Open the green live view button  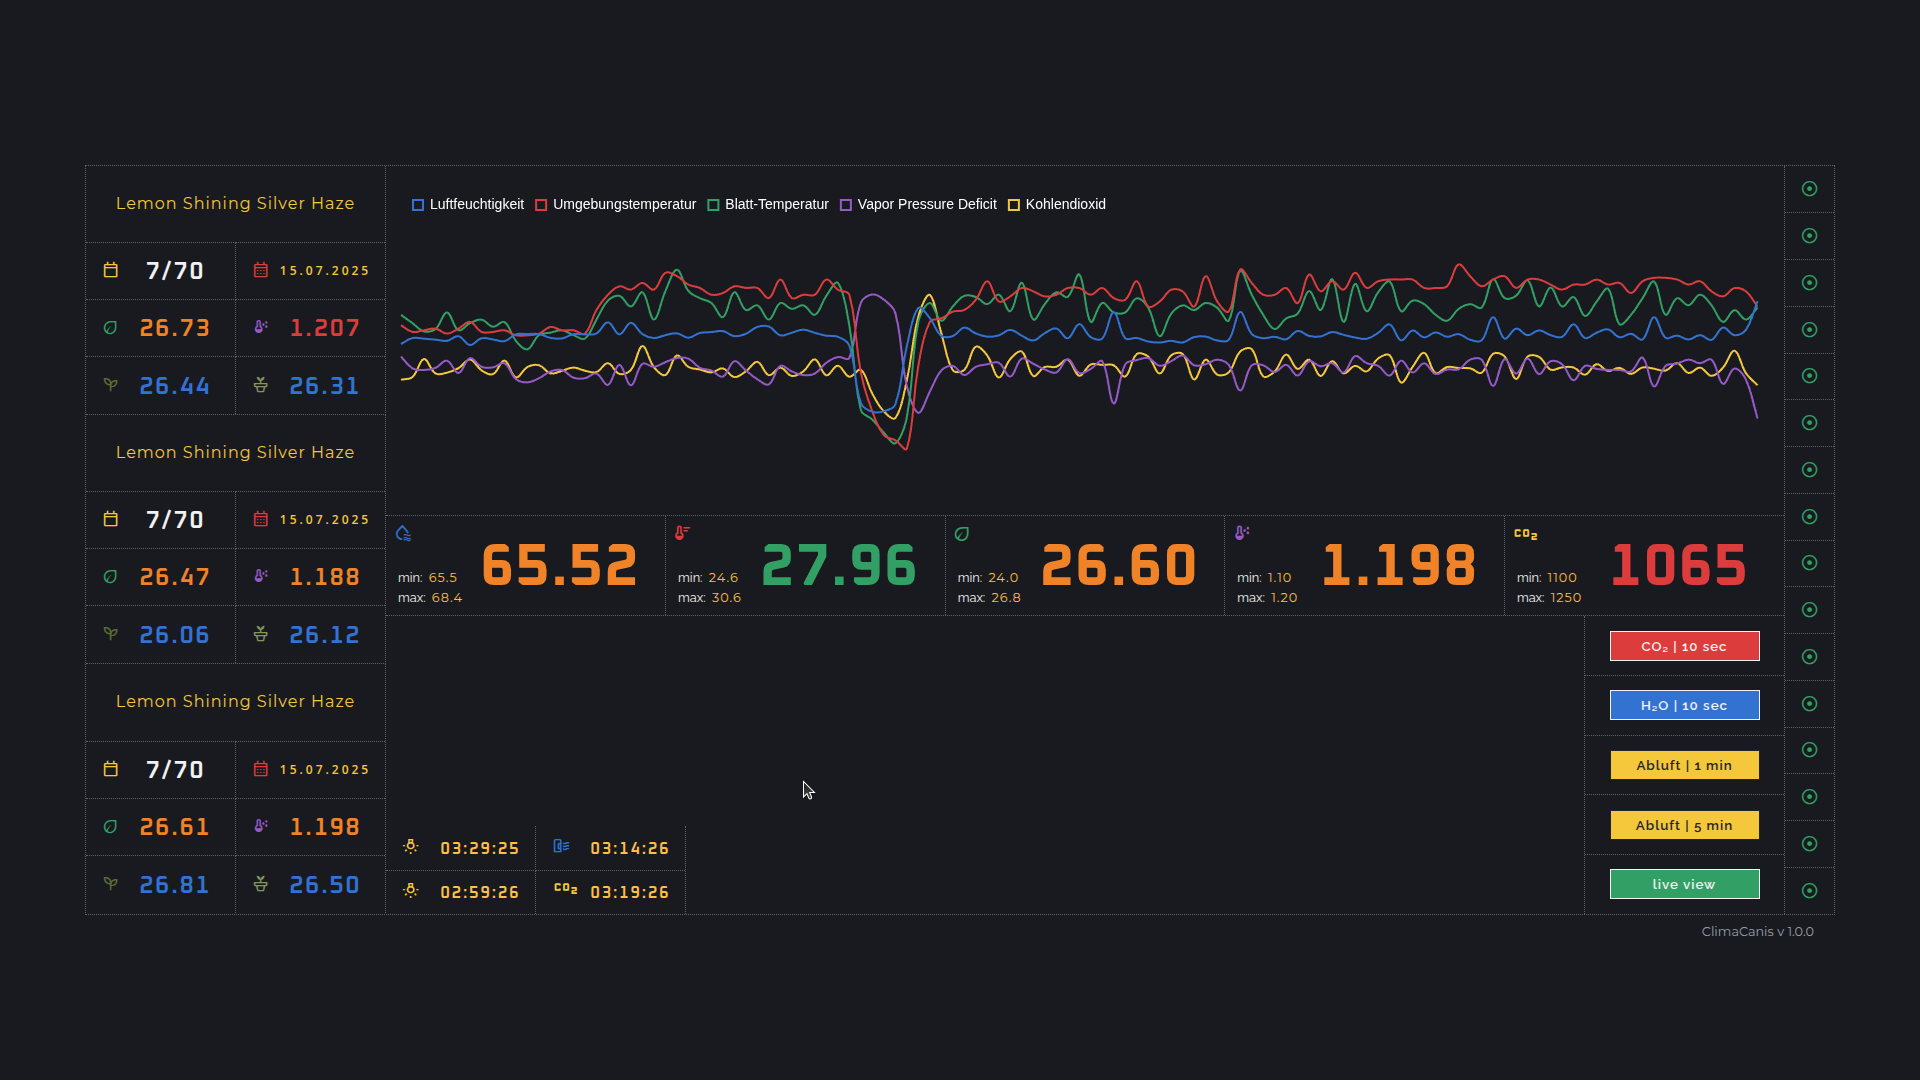[x=1684, y=884]
